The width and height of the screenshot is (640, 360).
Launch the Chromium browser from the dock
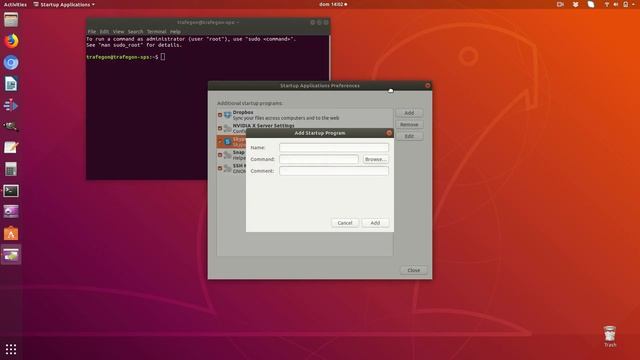tap(11, 62)
